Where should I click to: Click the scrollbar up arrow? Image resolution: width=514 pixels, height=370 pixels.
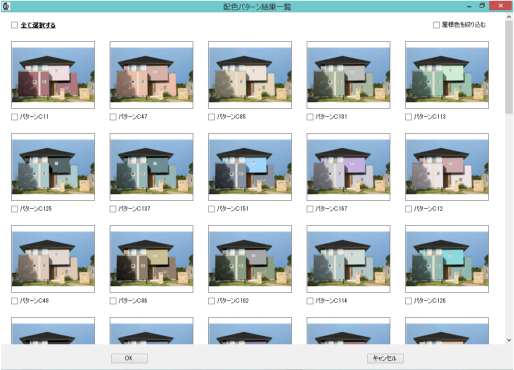pyautogui.click(x=509, y=17)
